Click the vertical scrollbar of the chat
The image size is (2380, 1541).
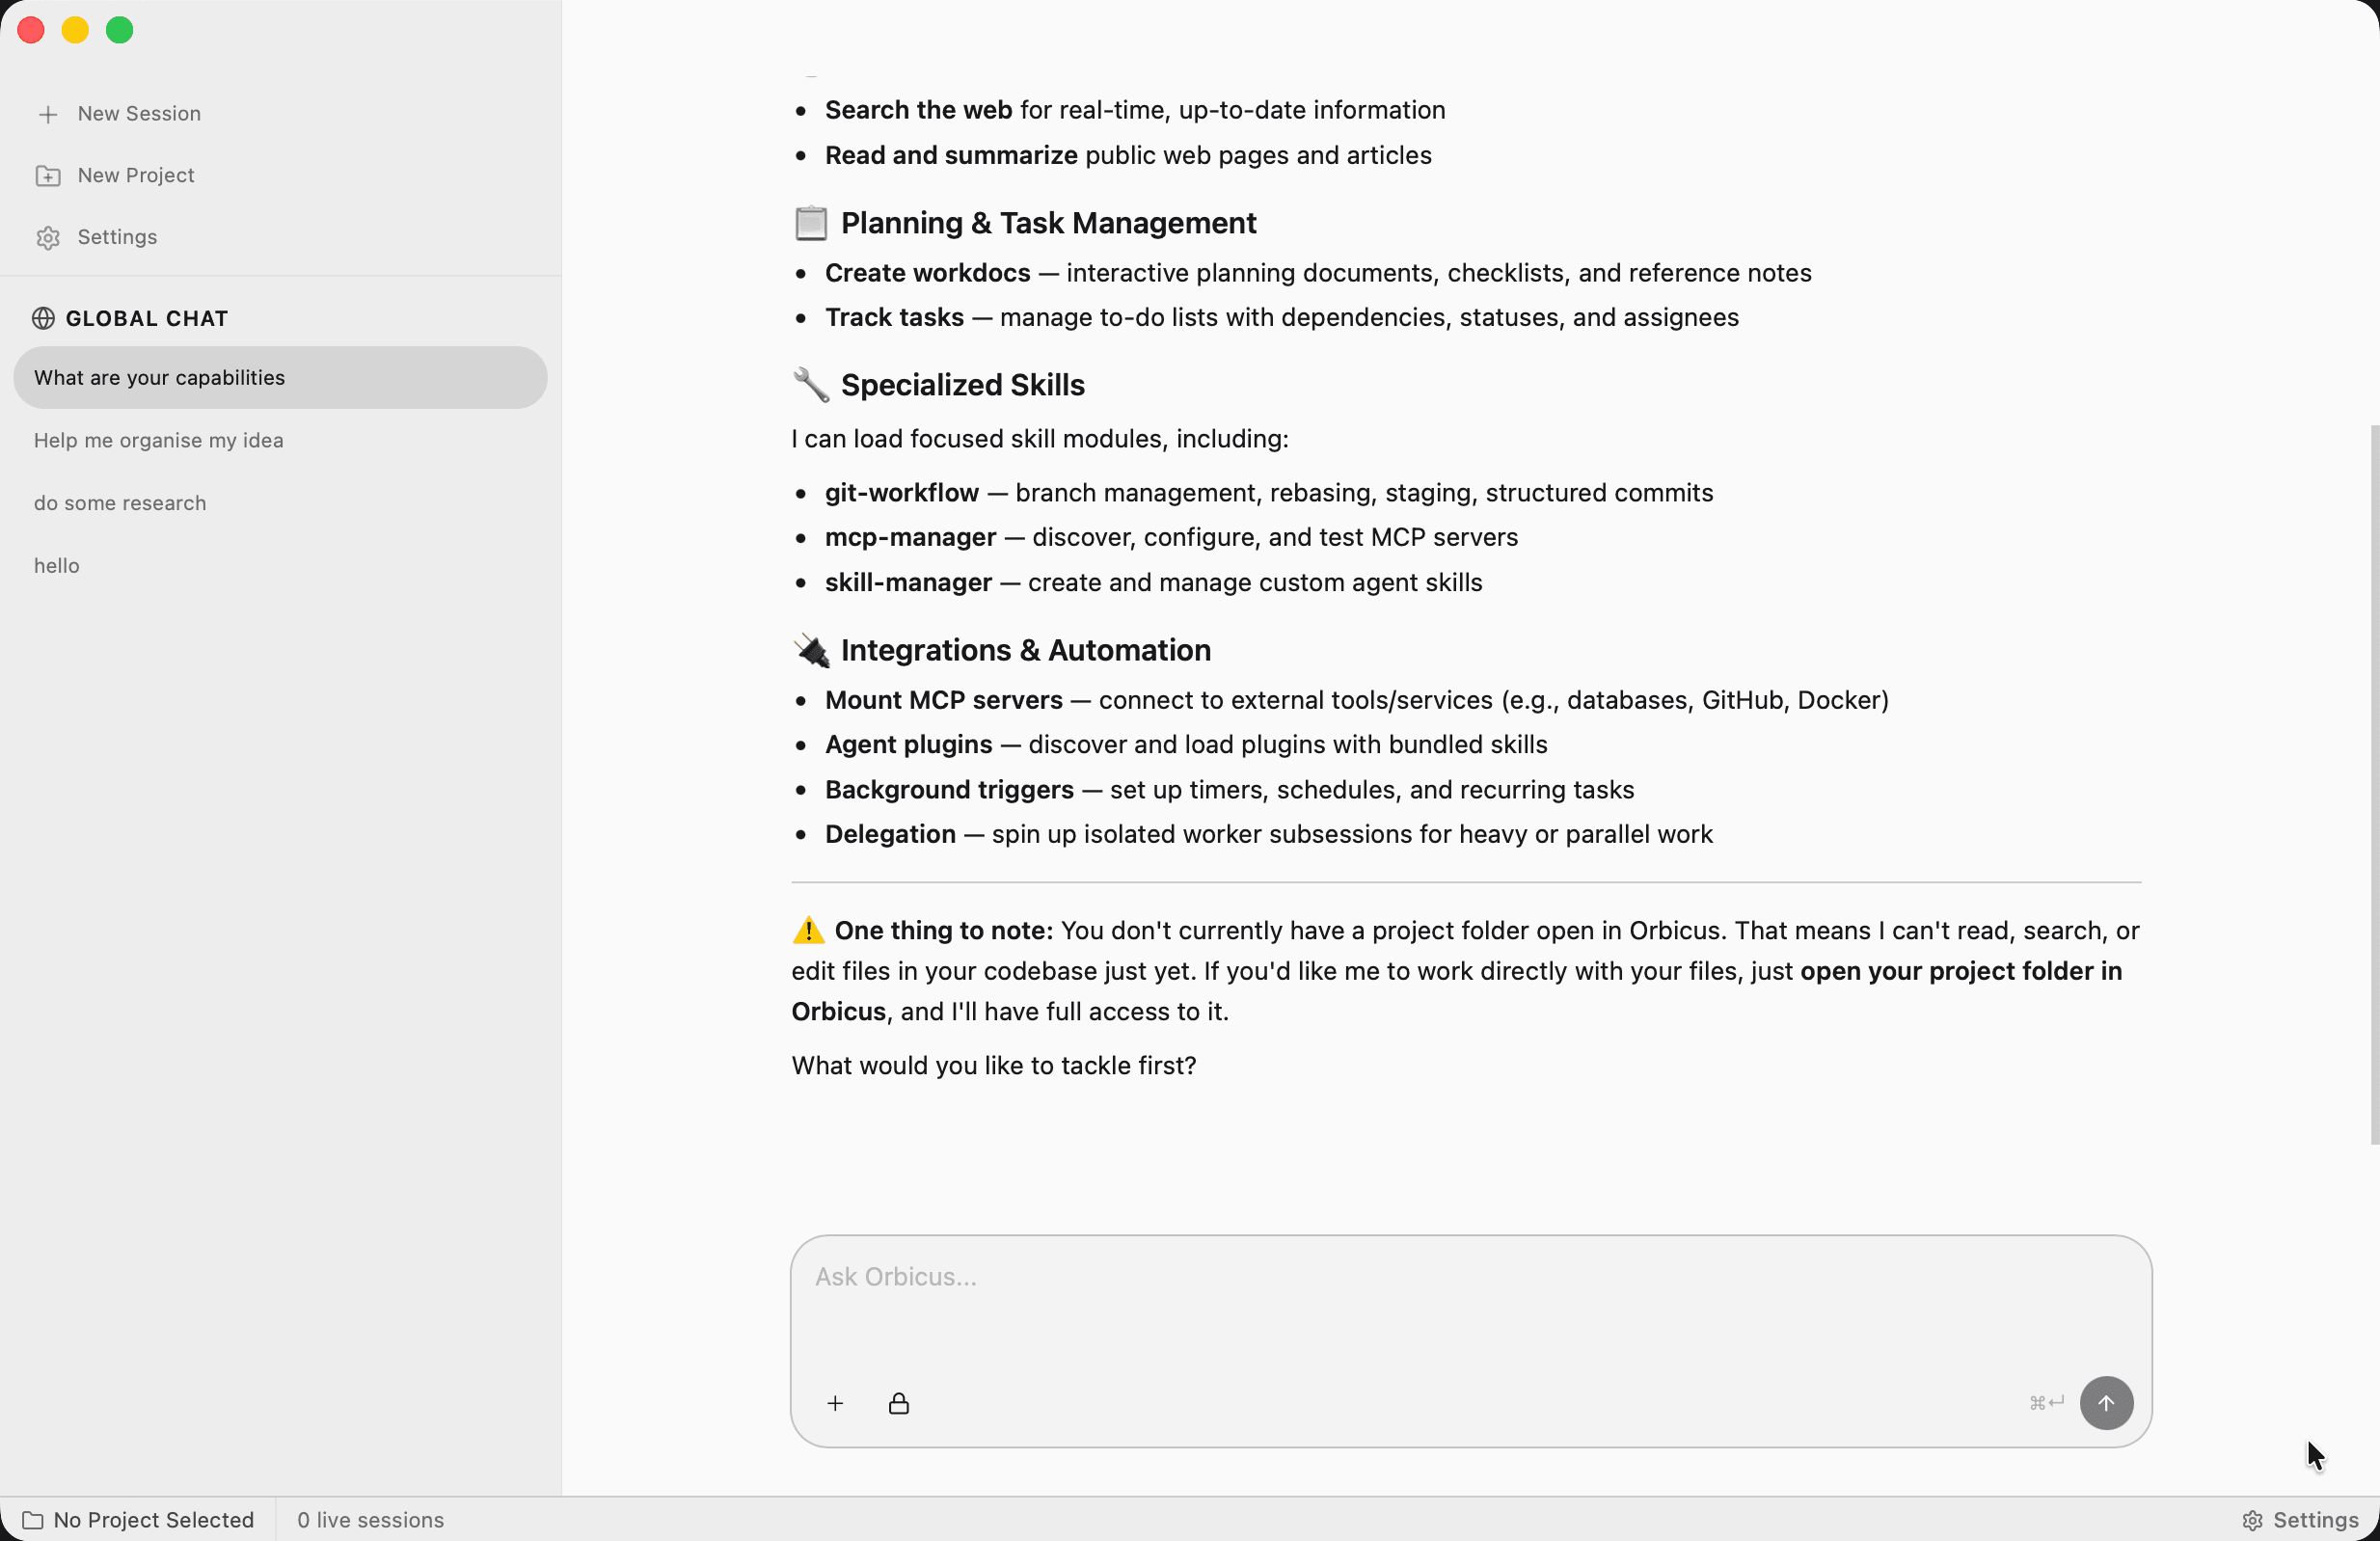(x=2374, y=785)
